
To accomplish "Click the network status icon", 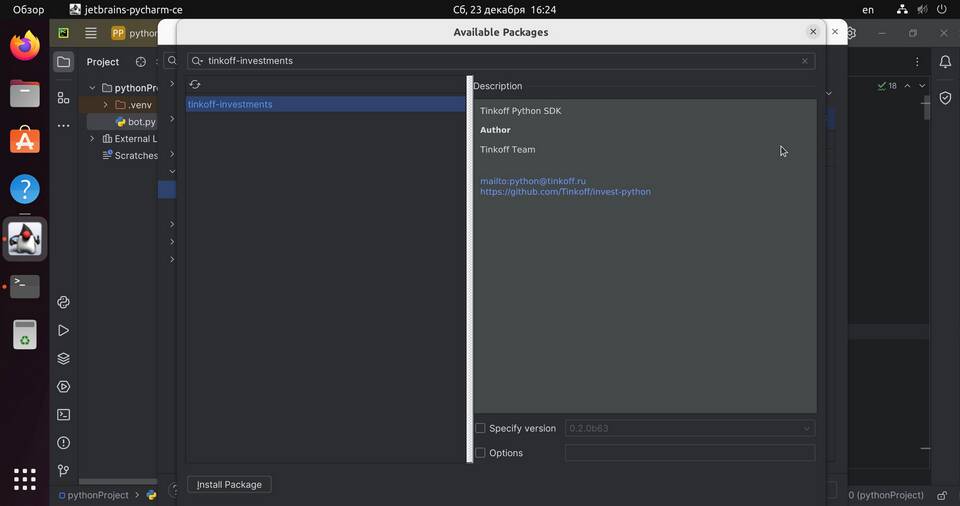I will coord(902,9).
